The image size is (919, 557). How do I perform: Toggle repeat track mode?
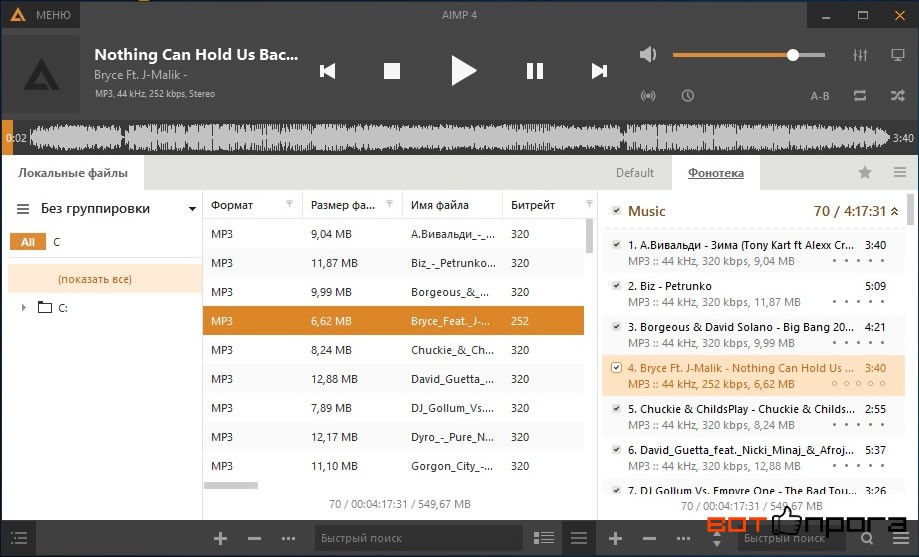coord(860,96)
